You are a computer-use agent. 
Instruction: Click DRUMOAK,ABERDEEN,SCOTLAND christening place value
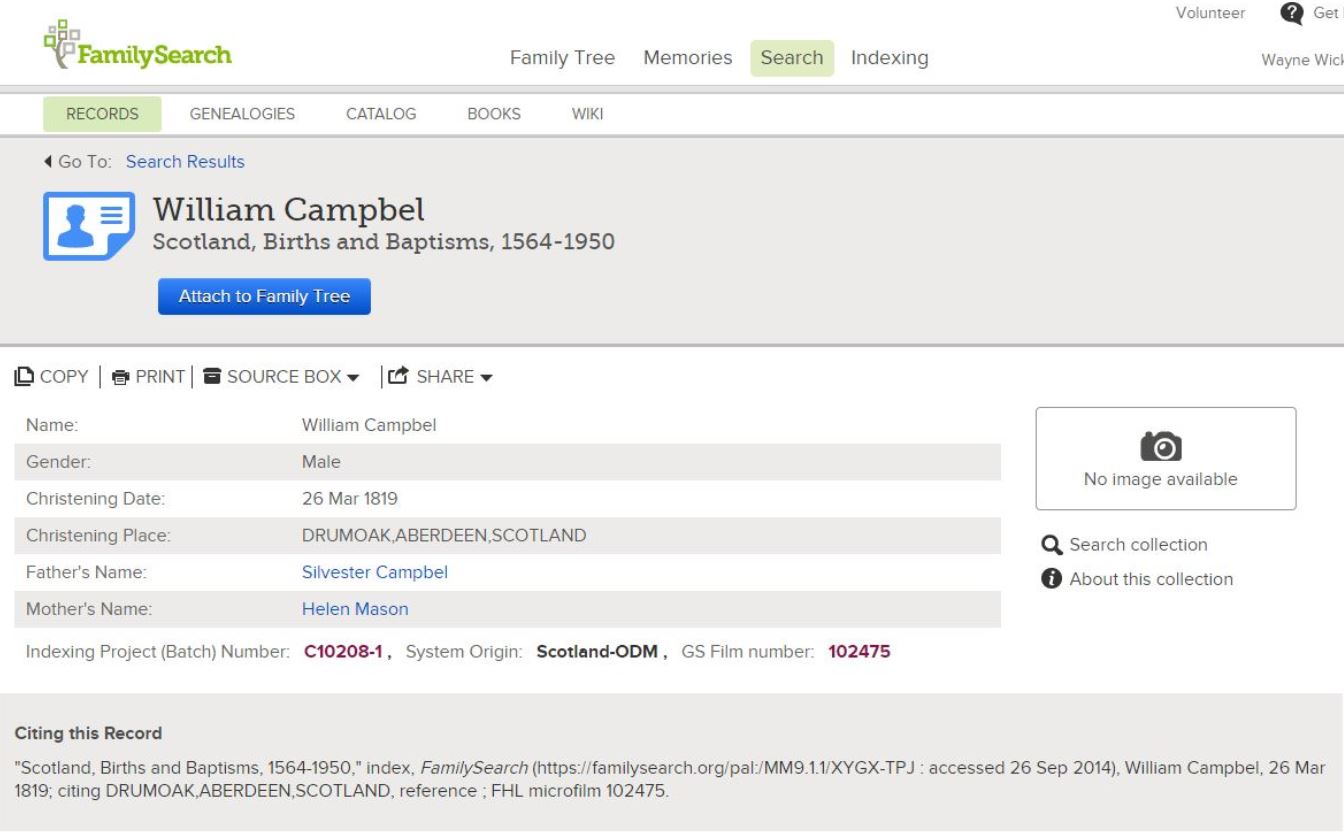click(444, 535)
